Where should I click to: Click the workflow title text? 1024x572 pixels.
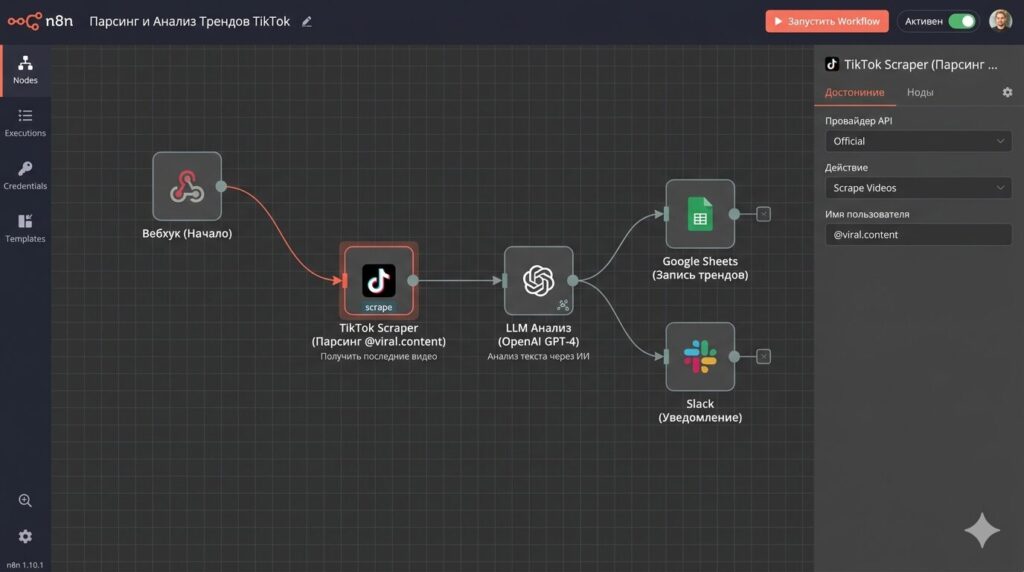pos(189,22)
